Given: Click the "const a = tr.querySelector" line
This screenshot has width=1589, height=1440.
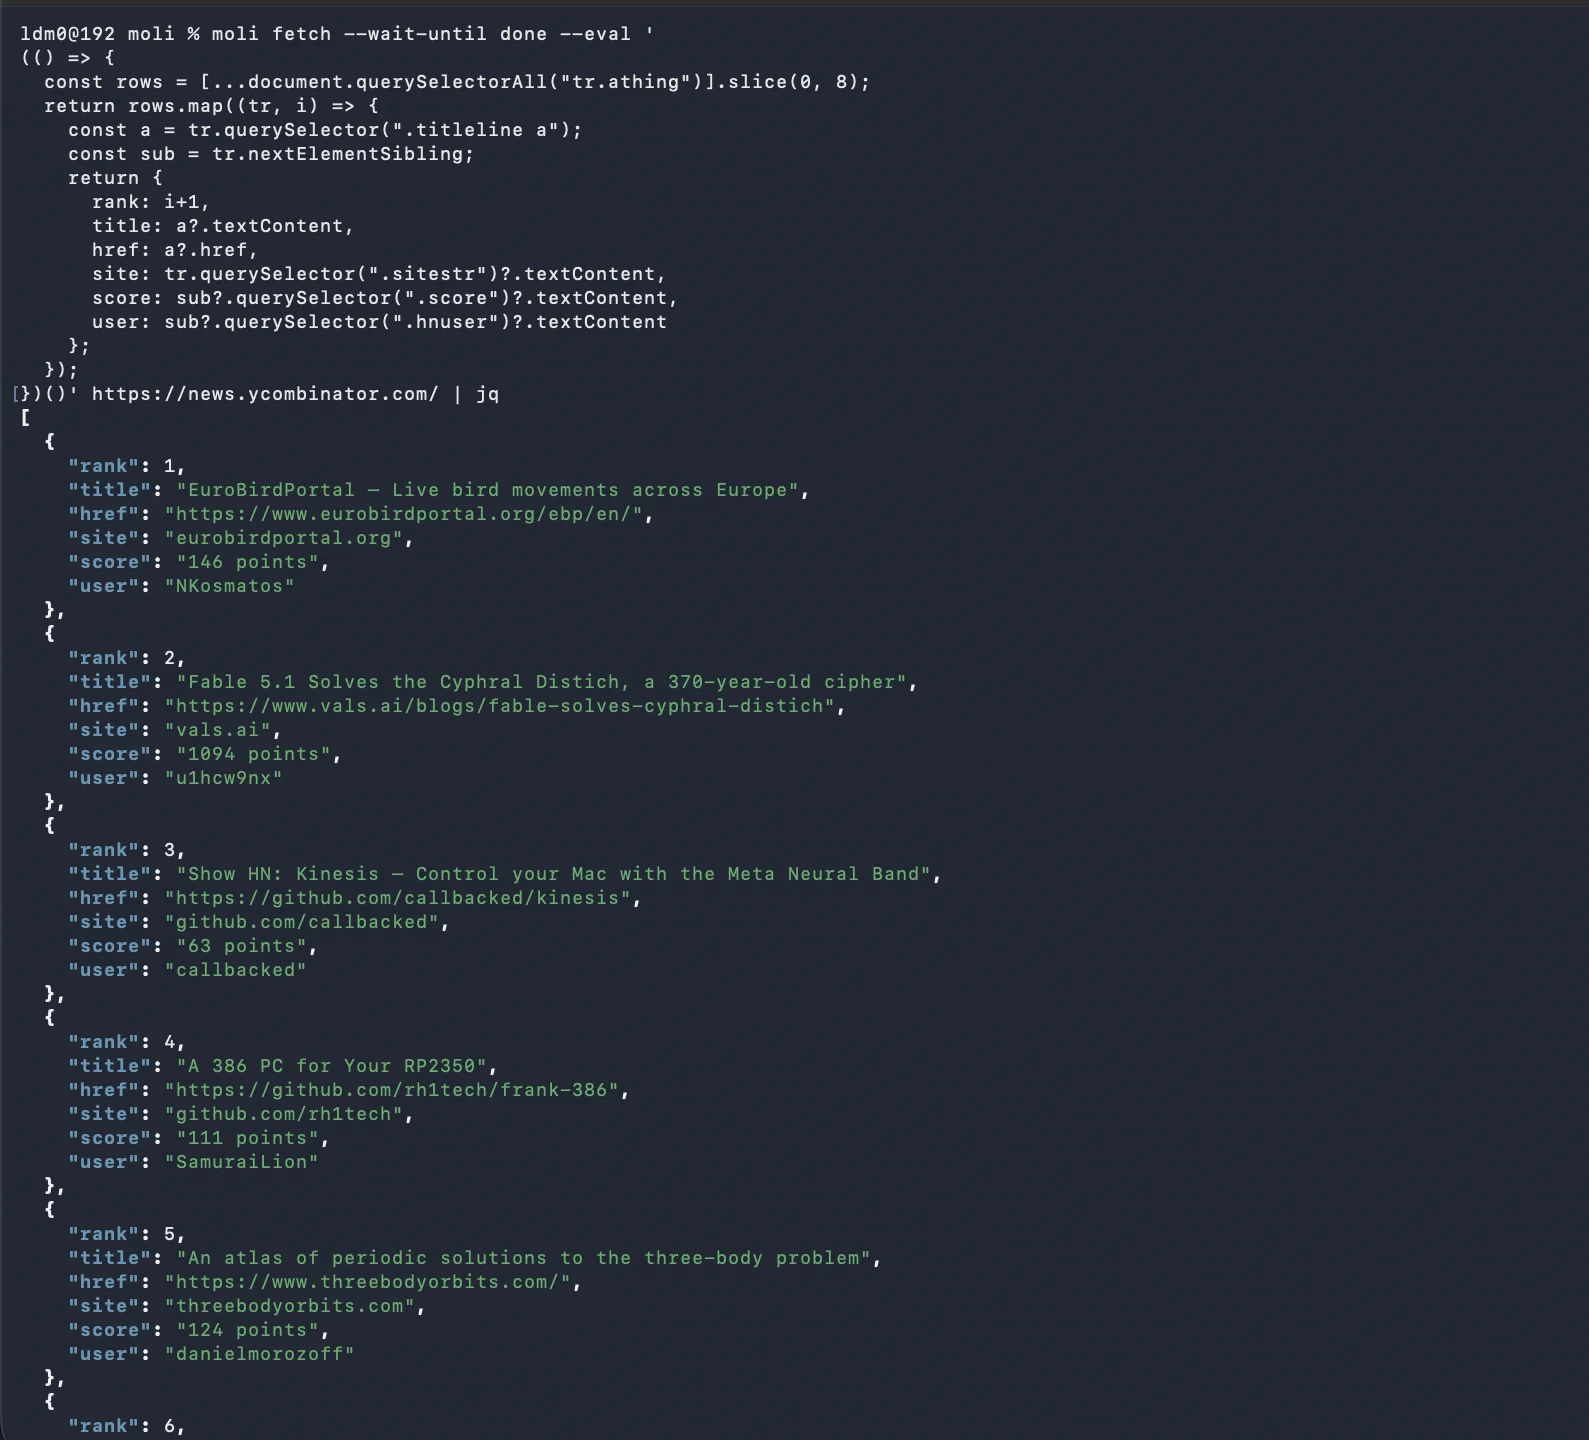Looking at the screenshot, I should 325,130.
